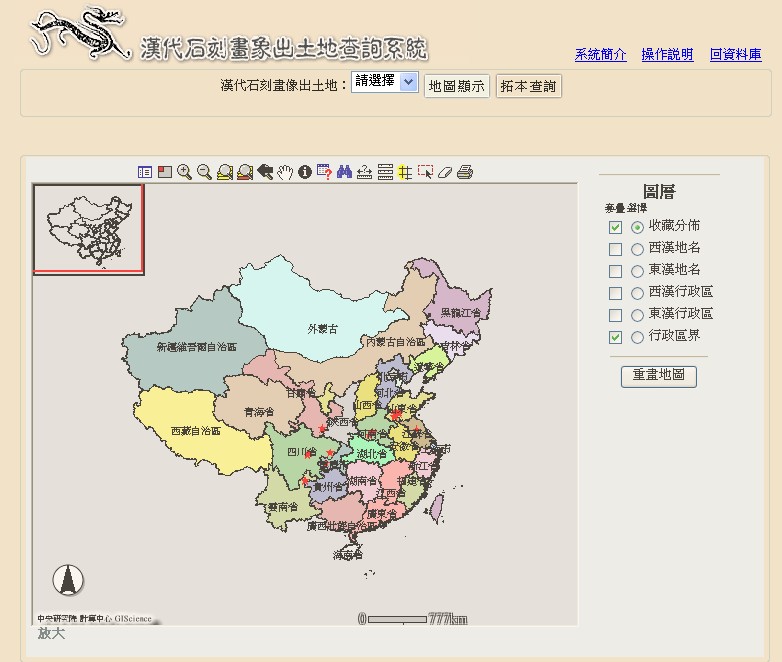This screenshot has width=782, height=662.
Task: Click the printer icon in map toolbar
Action: tap(465, 172)
